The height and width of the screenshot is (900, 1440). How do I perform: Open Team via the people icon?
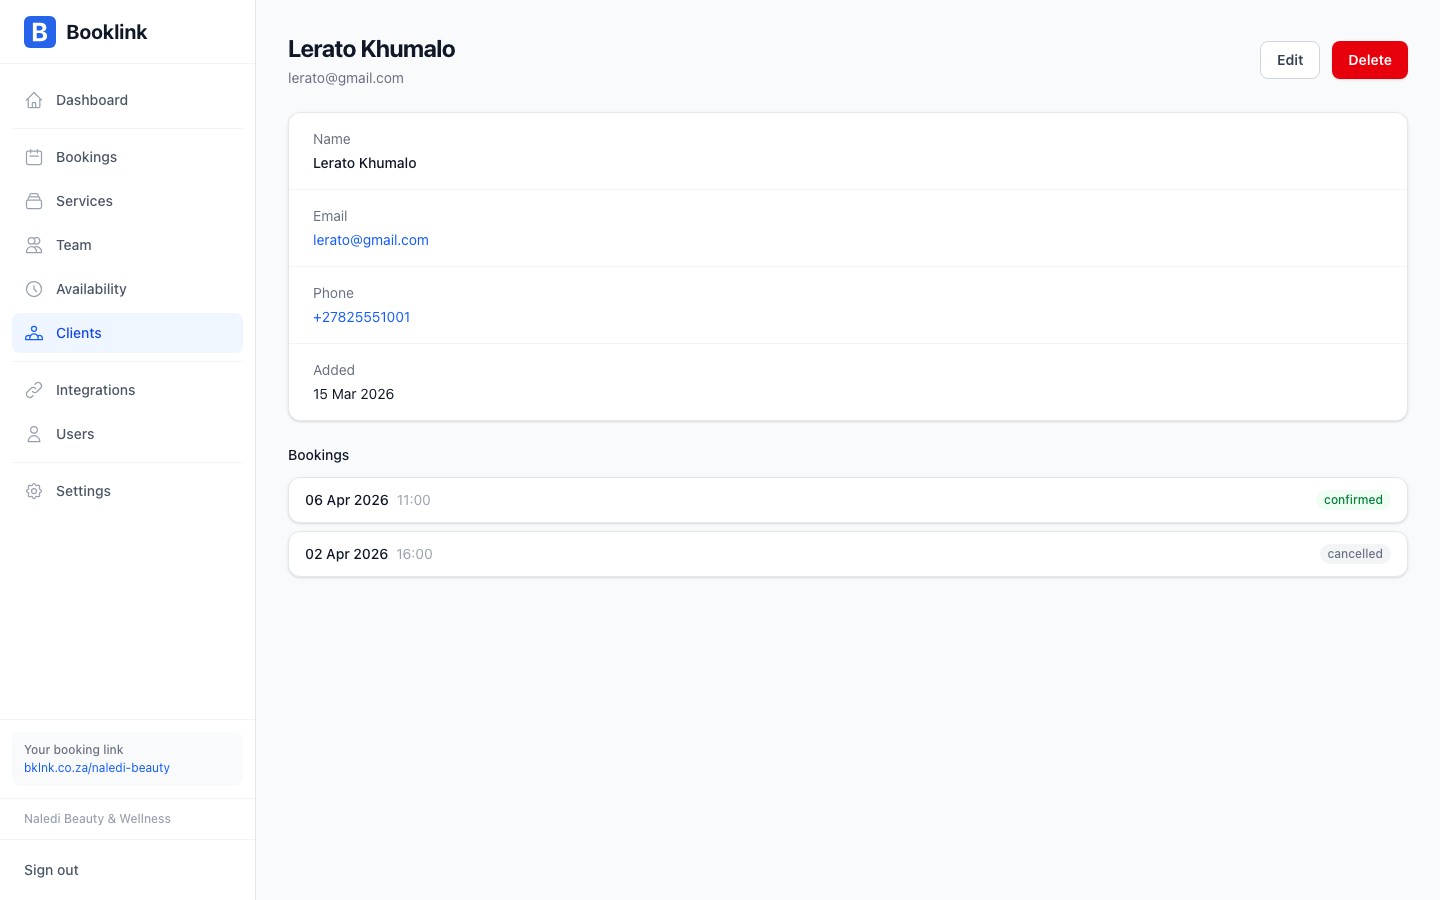point(34,245)
